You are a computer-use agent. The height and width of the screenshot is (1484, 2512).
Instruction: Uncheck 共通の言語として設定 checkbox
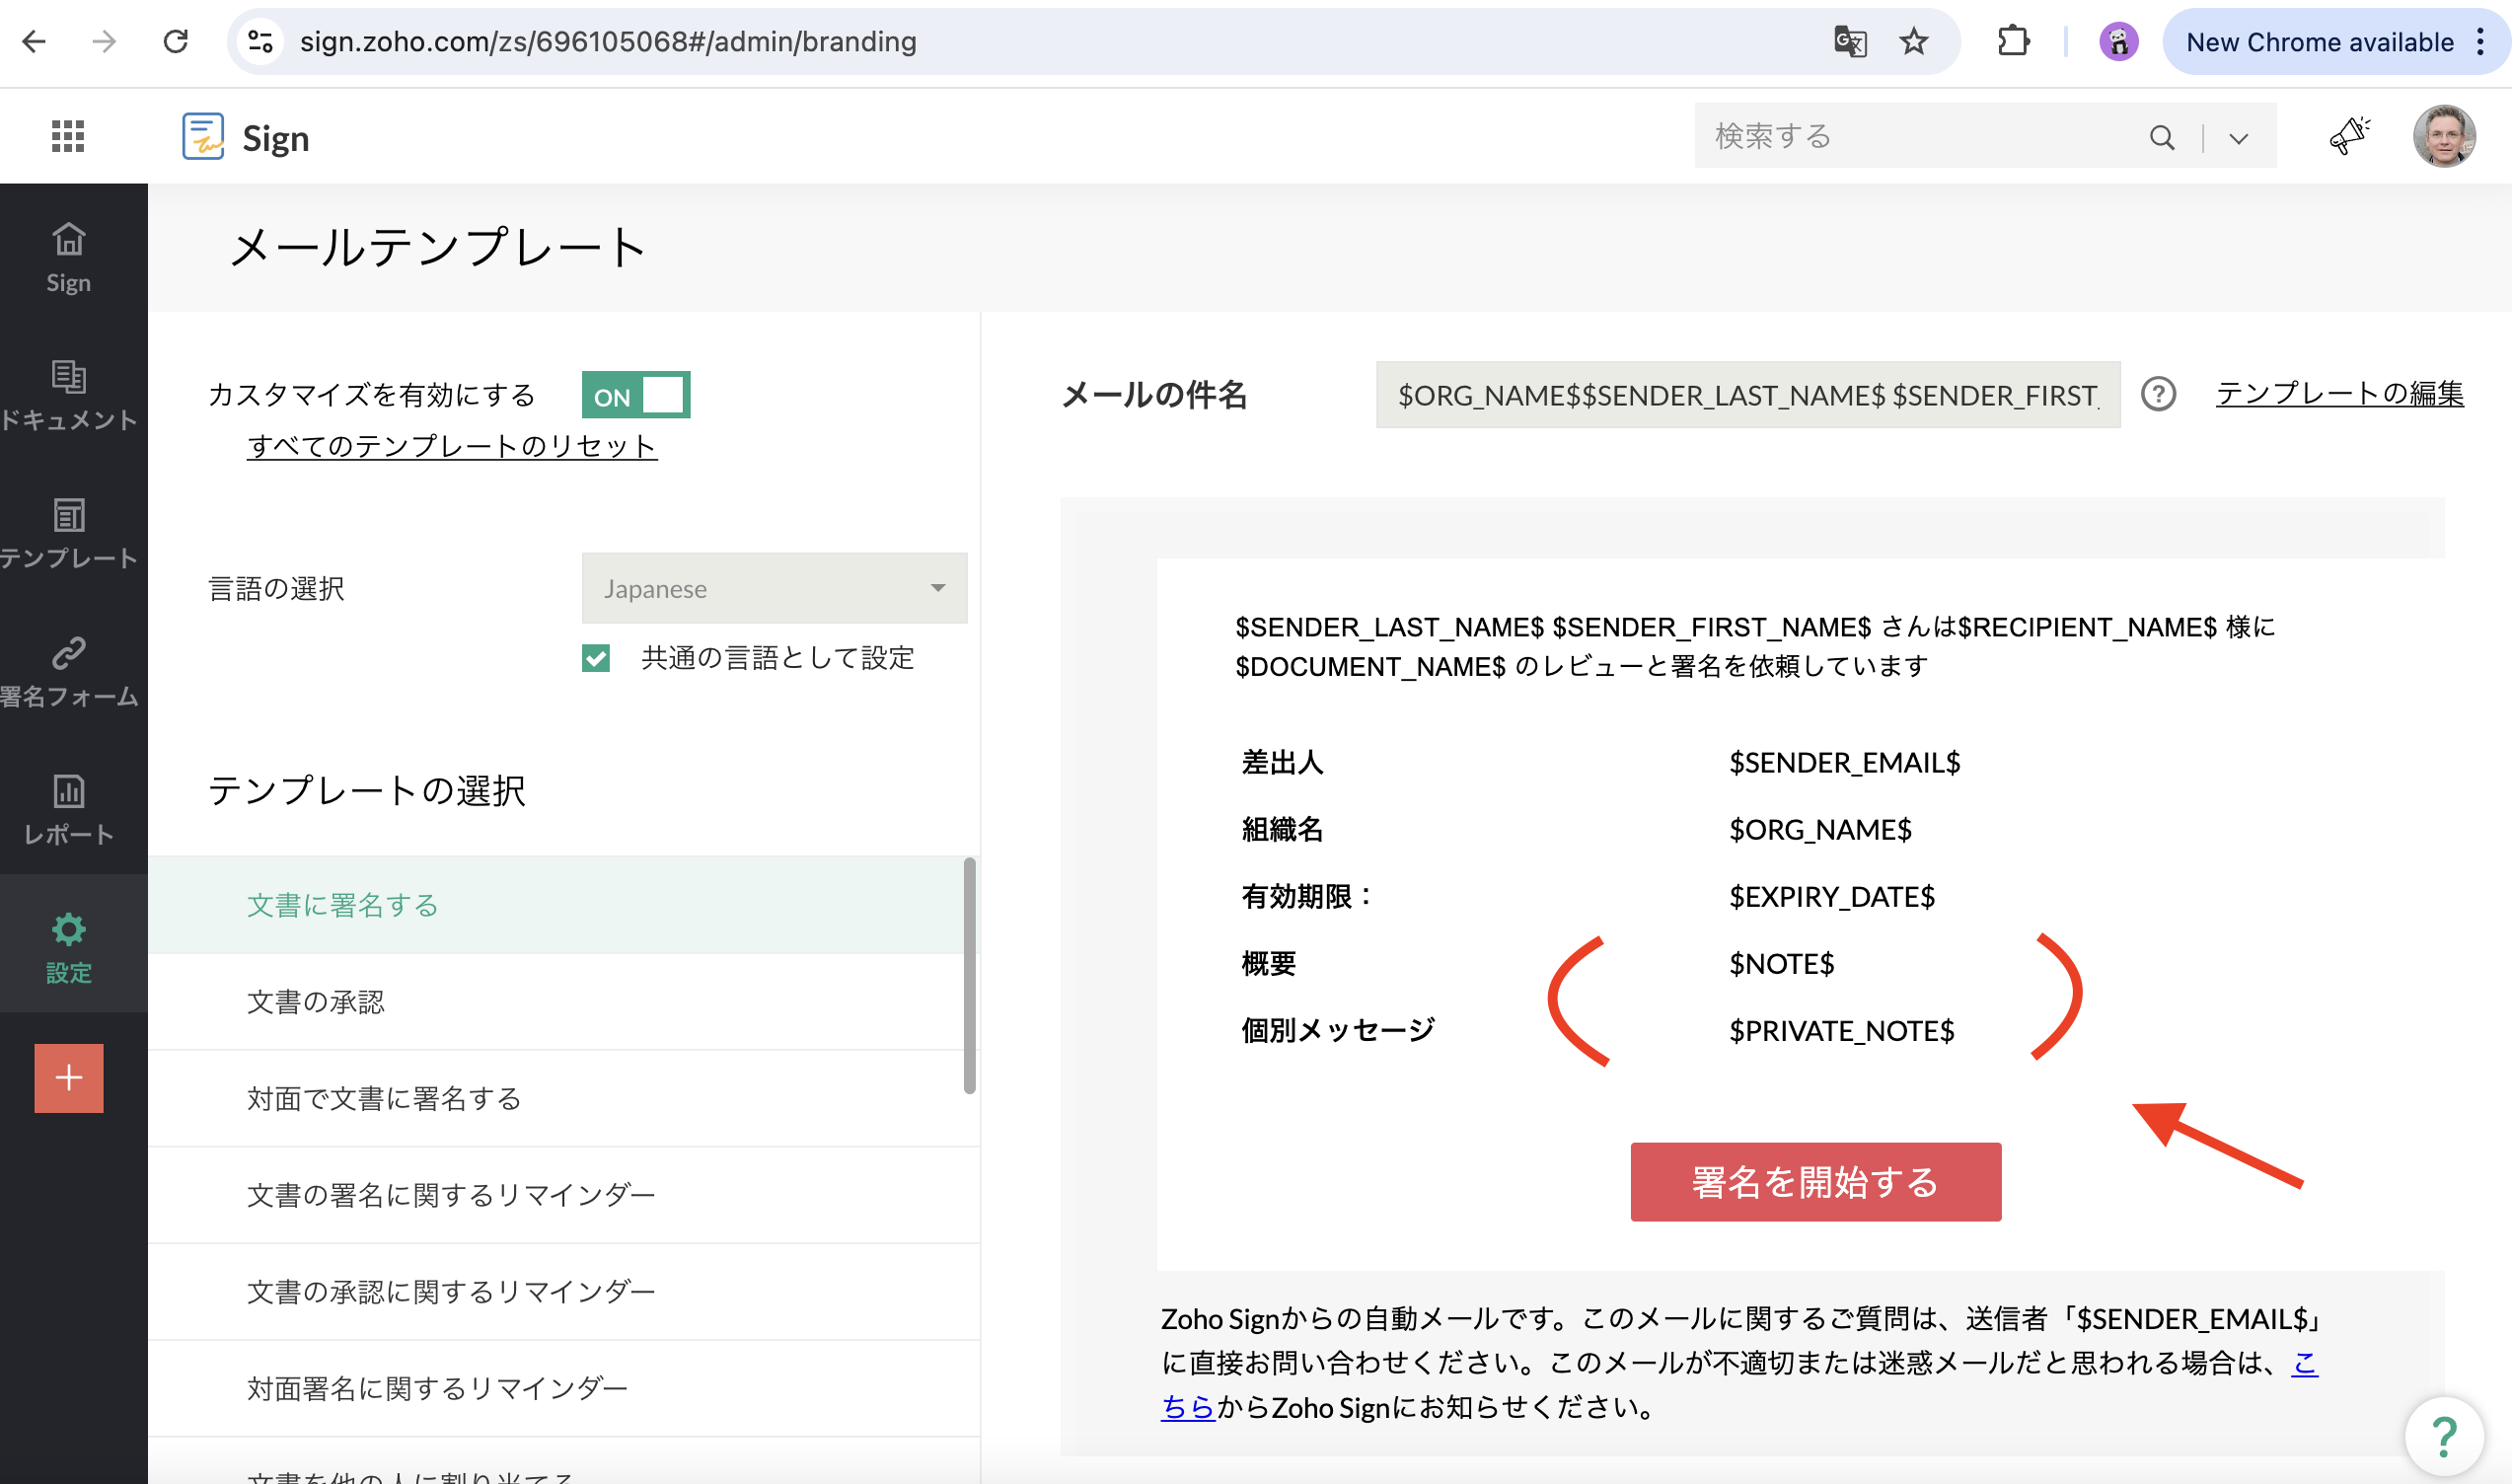(596, 658)
